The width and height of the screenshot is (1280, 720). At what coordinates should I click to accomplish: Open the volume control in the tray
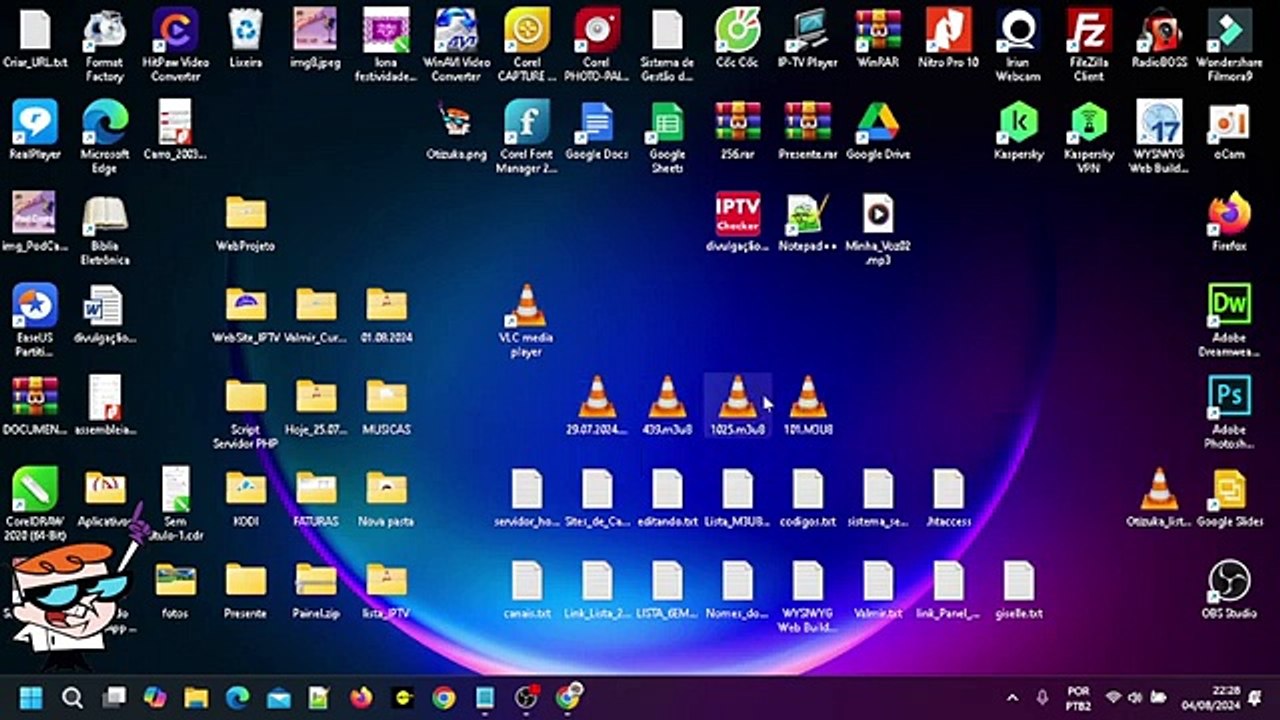tap(1136, 697)
